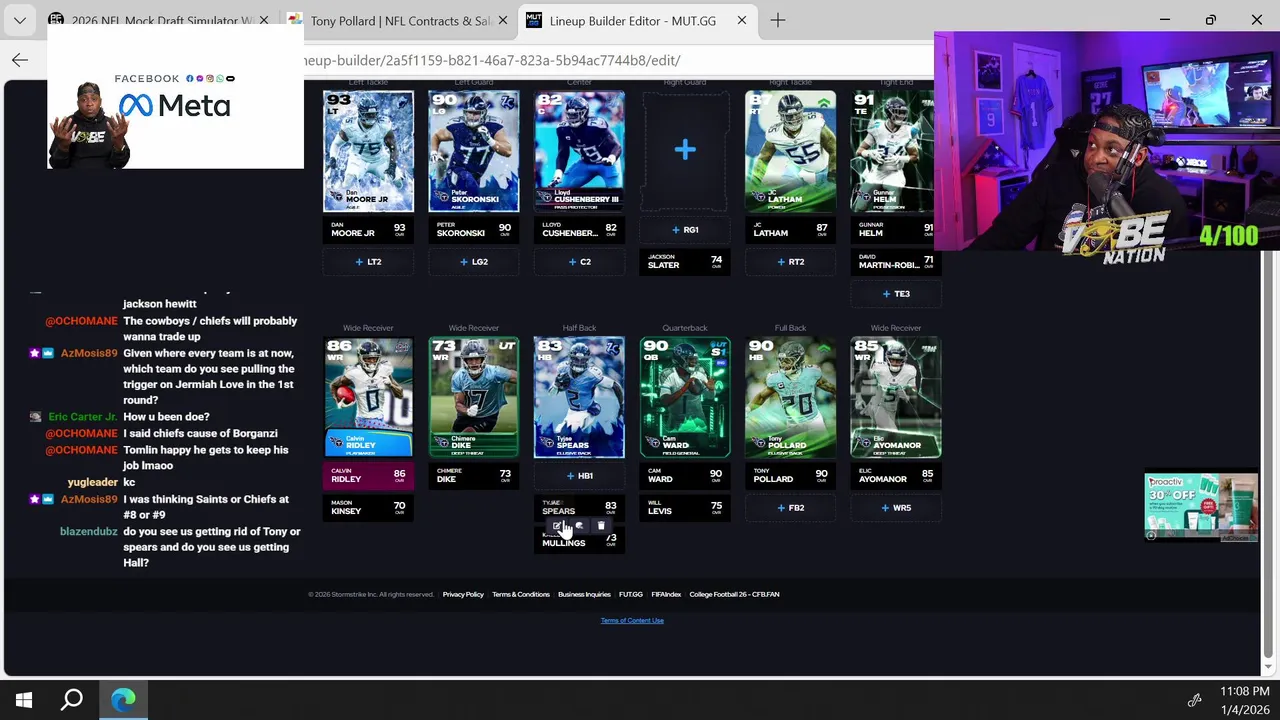The image size is (1280, 720).
Task: Click the helmet icon under Spears row
Action: [x=579, y=526]
